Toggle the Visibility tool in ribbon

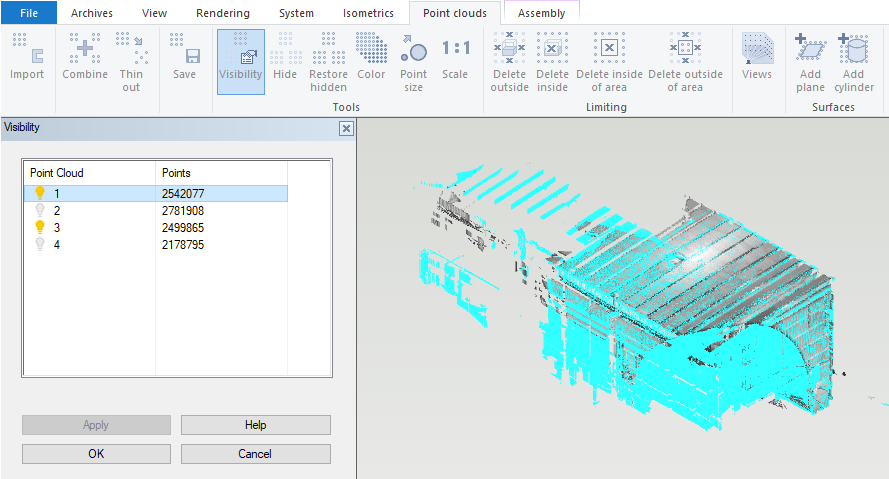pos(240,60)
